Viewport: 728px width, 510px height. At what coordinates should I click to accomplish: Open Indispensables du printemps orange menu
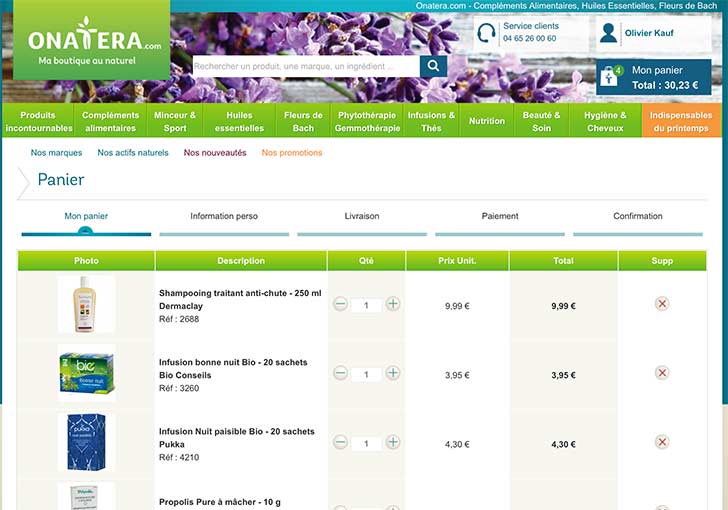(x=681, y=121)
